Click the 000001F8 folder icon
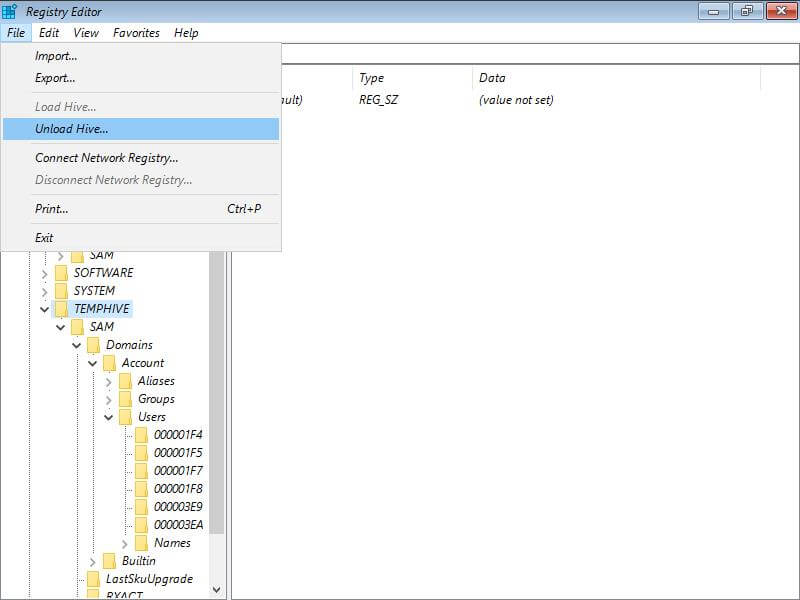 click(x=141, y=489)
